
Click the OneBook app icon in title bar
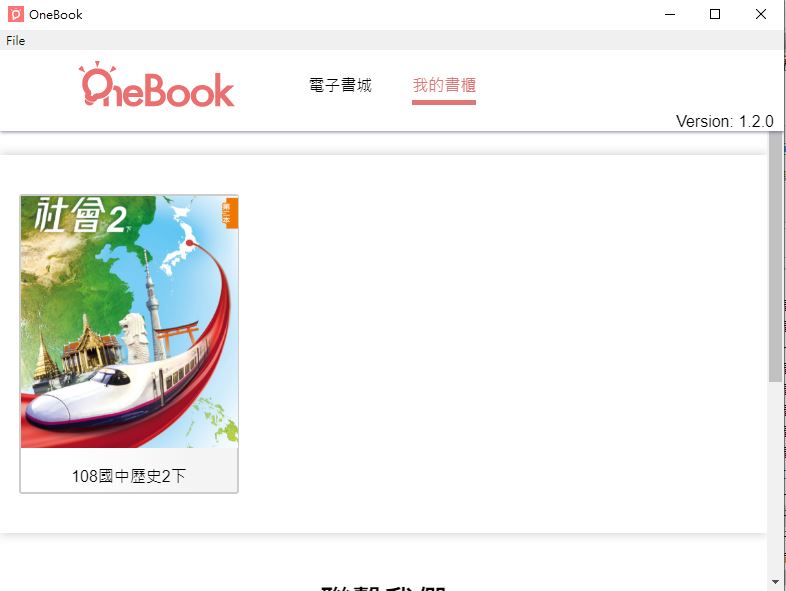(16, 14)
